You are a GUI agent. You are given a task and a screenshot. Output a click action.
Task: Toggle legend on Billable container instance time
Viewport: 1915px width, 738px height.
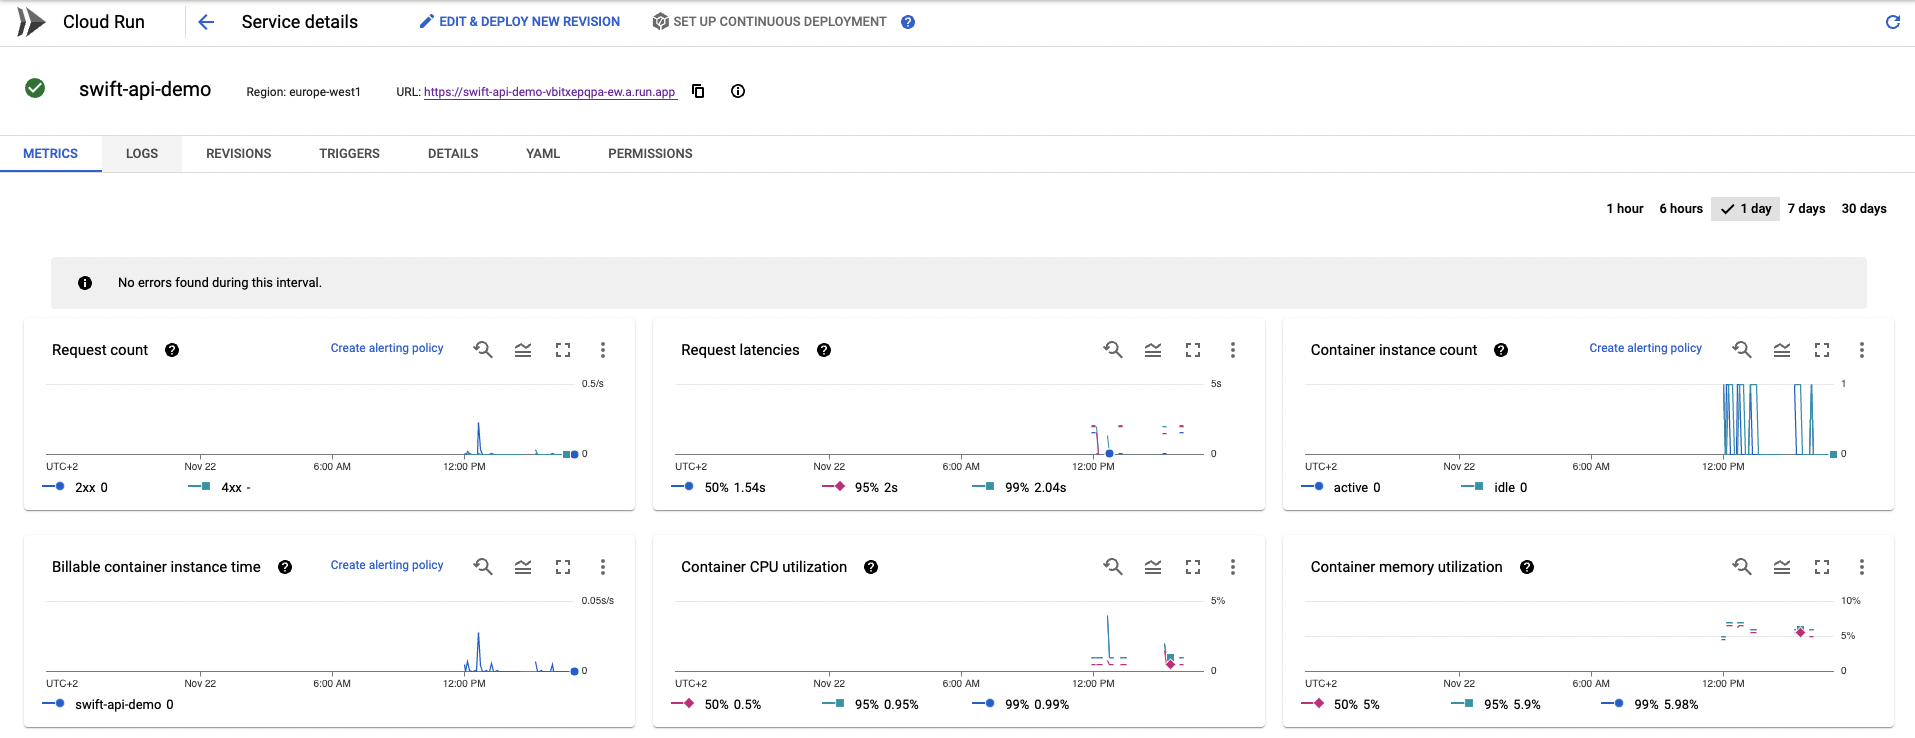[523, 567]
